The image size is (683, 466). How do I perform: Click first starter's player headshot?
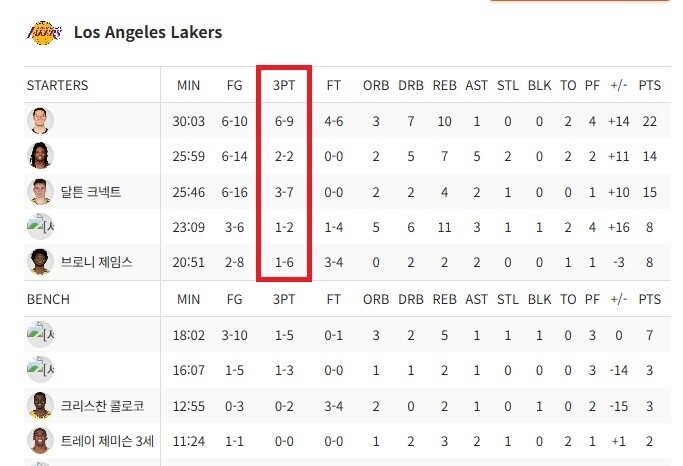pyautogui.click(x=40, y=121)
